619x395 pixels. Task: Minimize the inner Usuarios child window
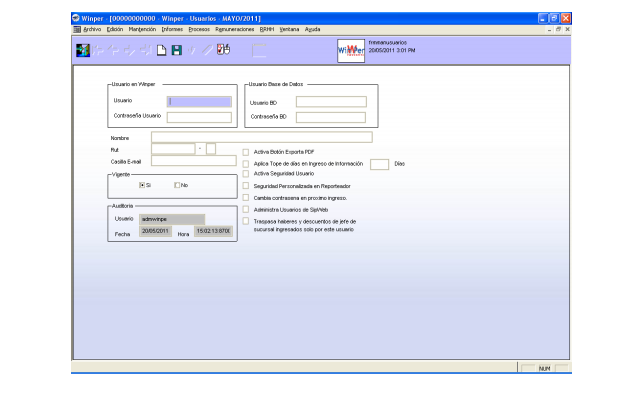(550, 30)
